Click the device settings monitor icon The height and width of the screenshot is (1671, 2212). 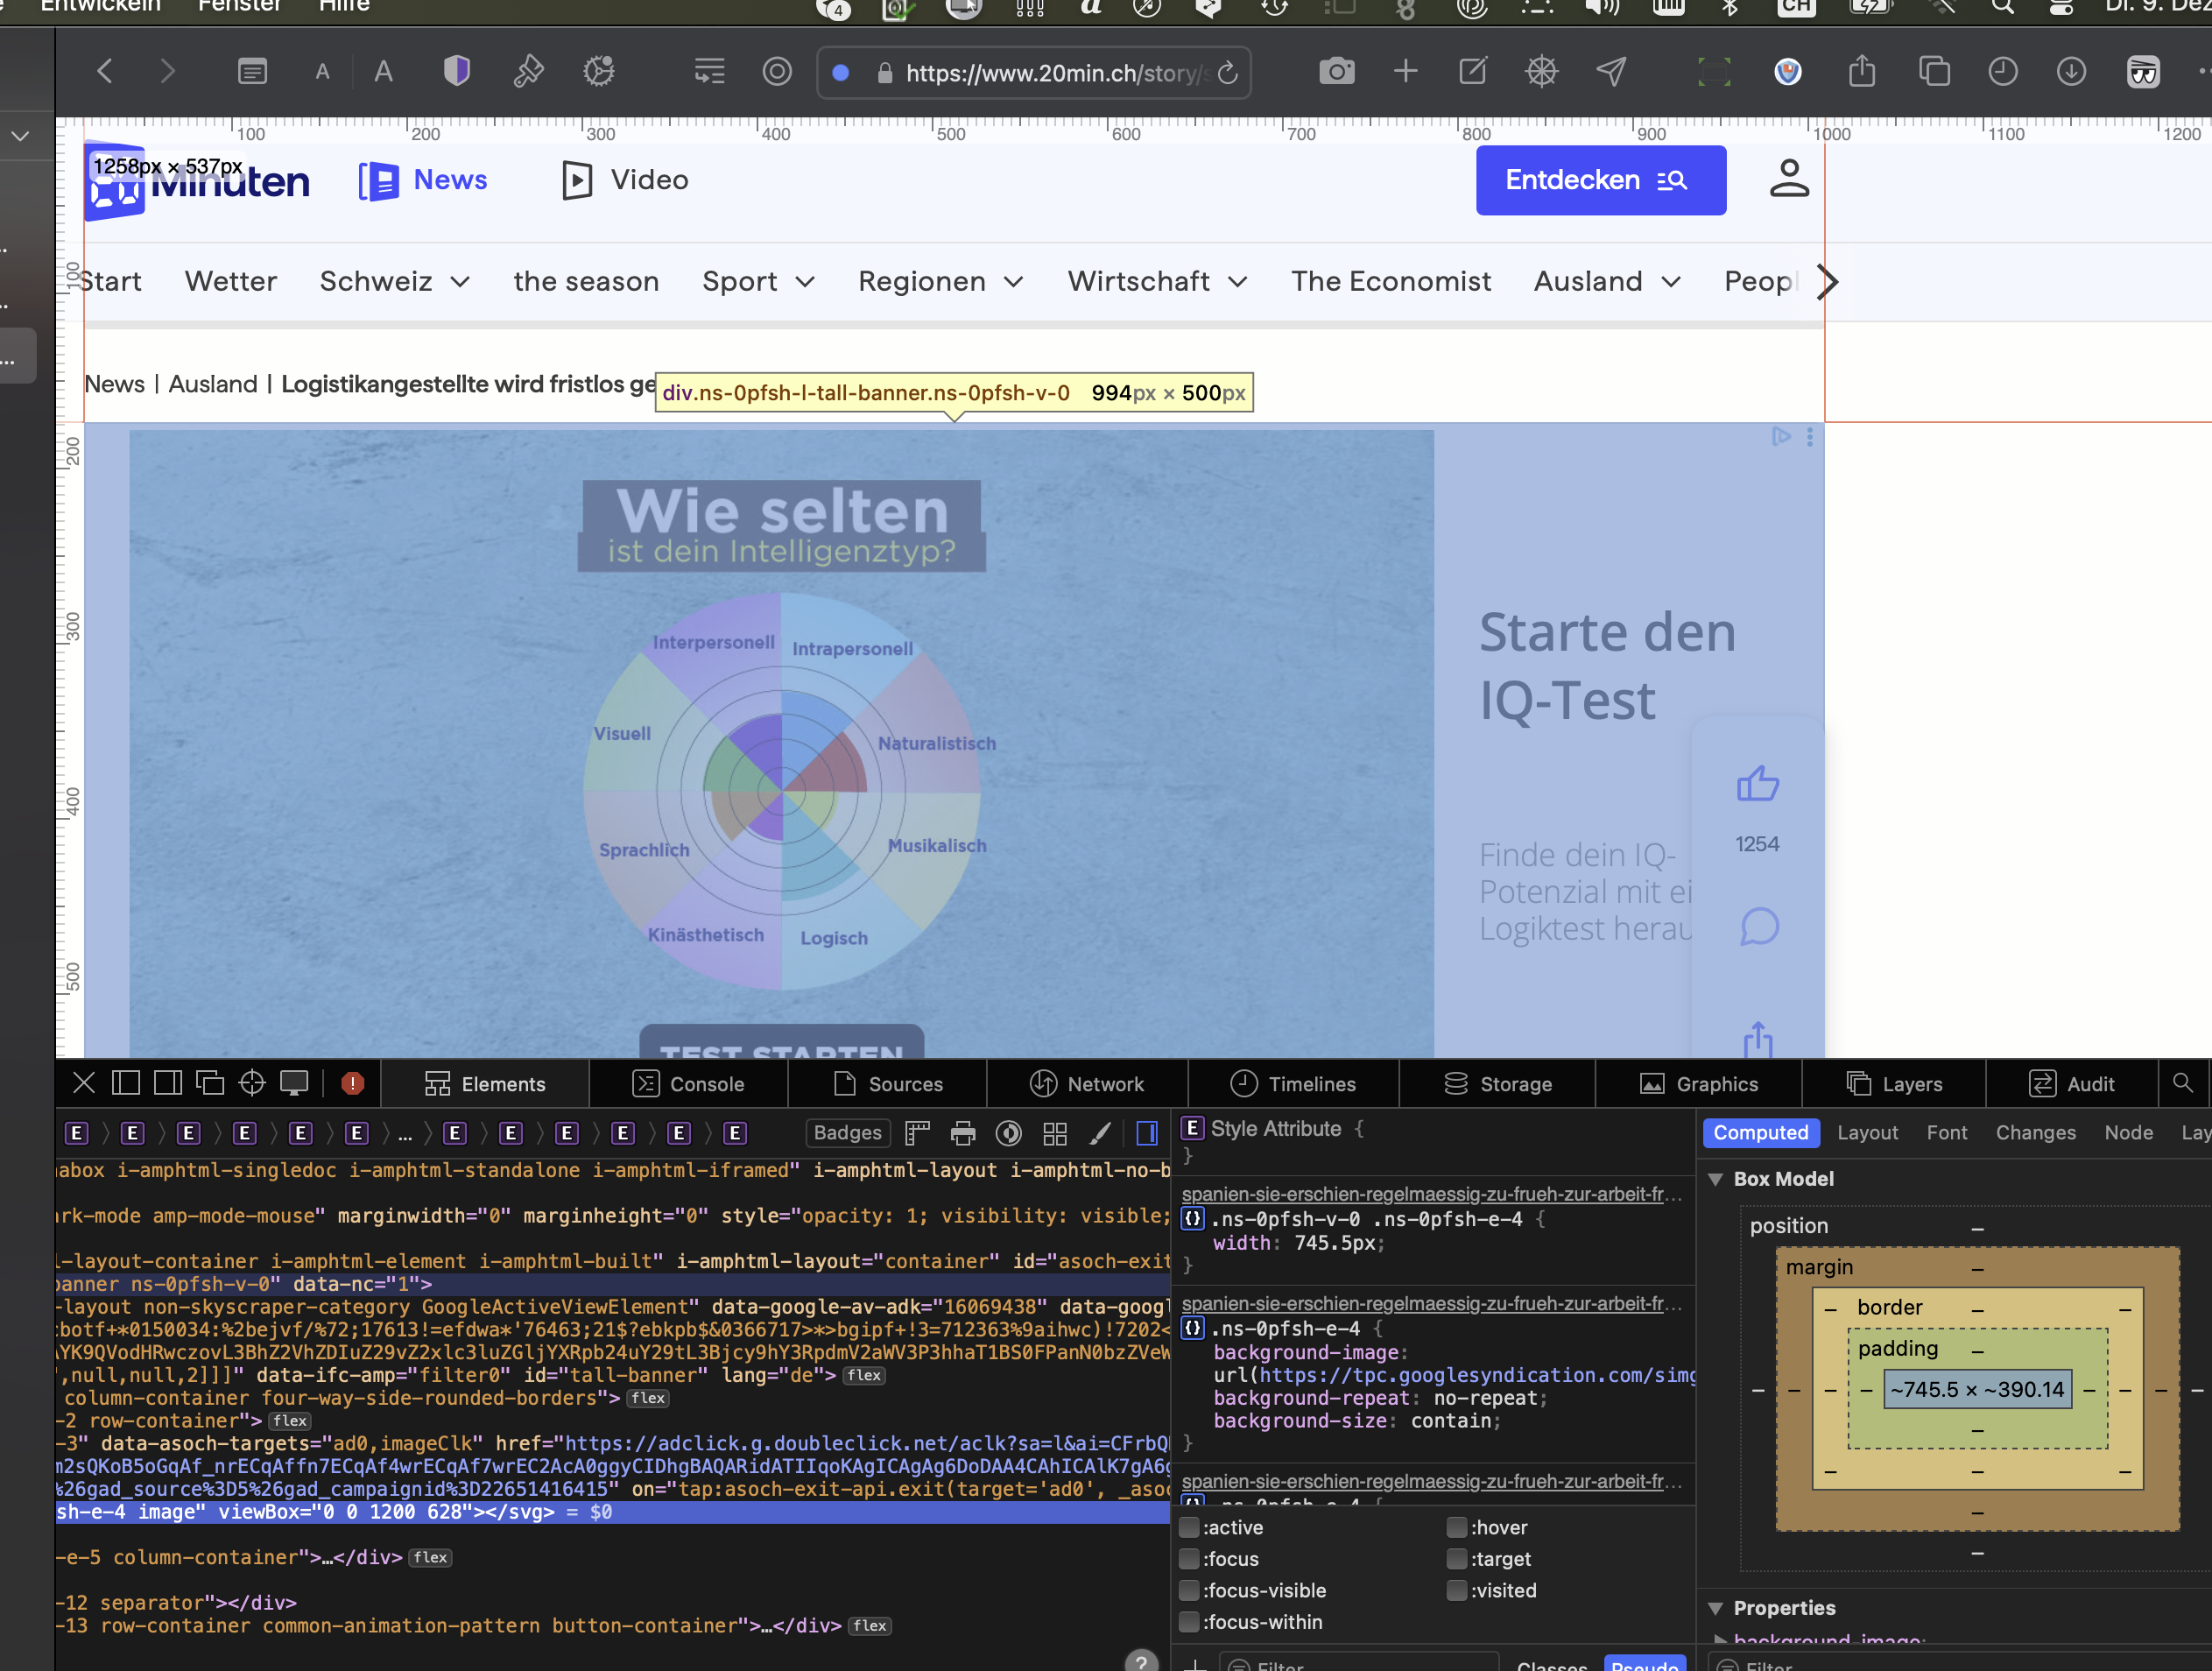[x=294, y=1083]
